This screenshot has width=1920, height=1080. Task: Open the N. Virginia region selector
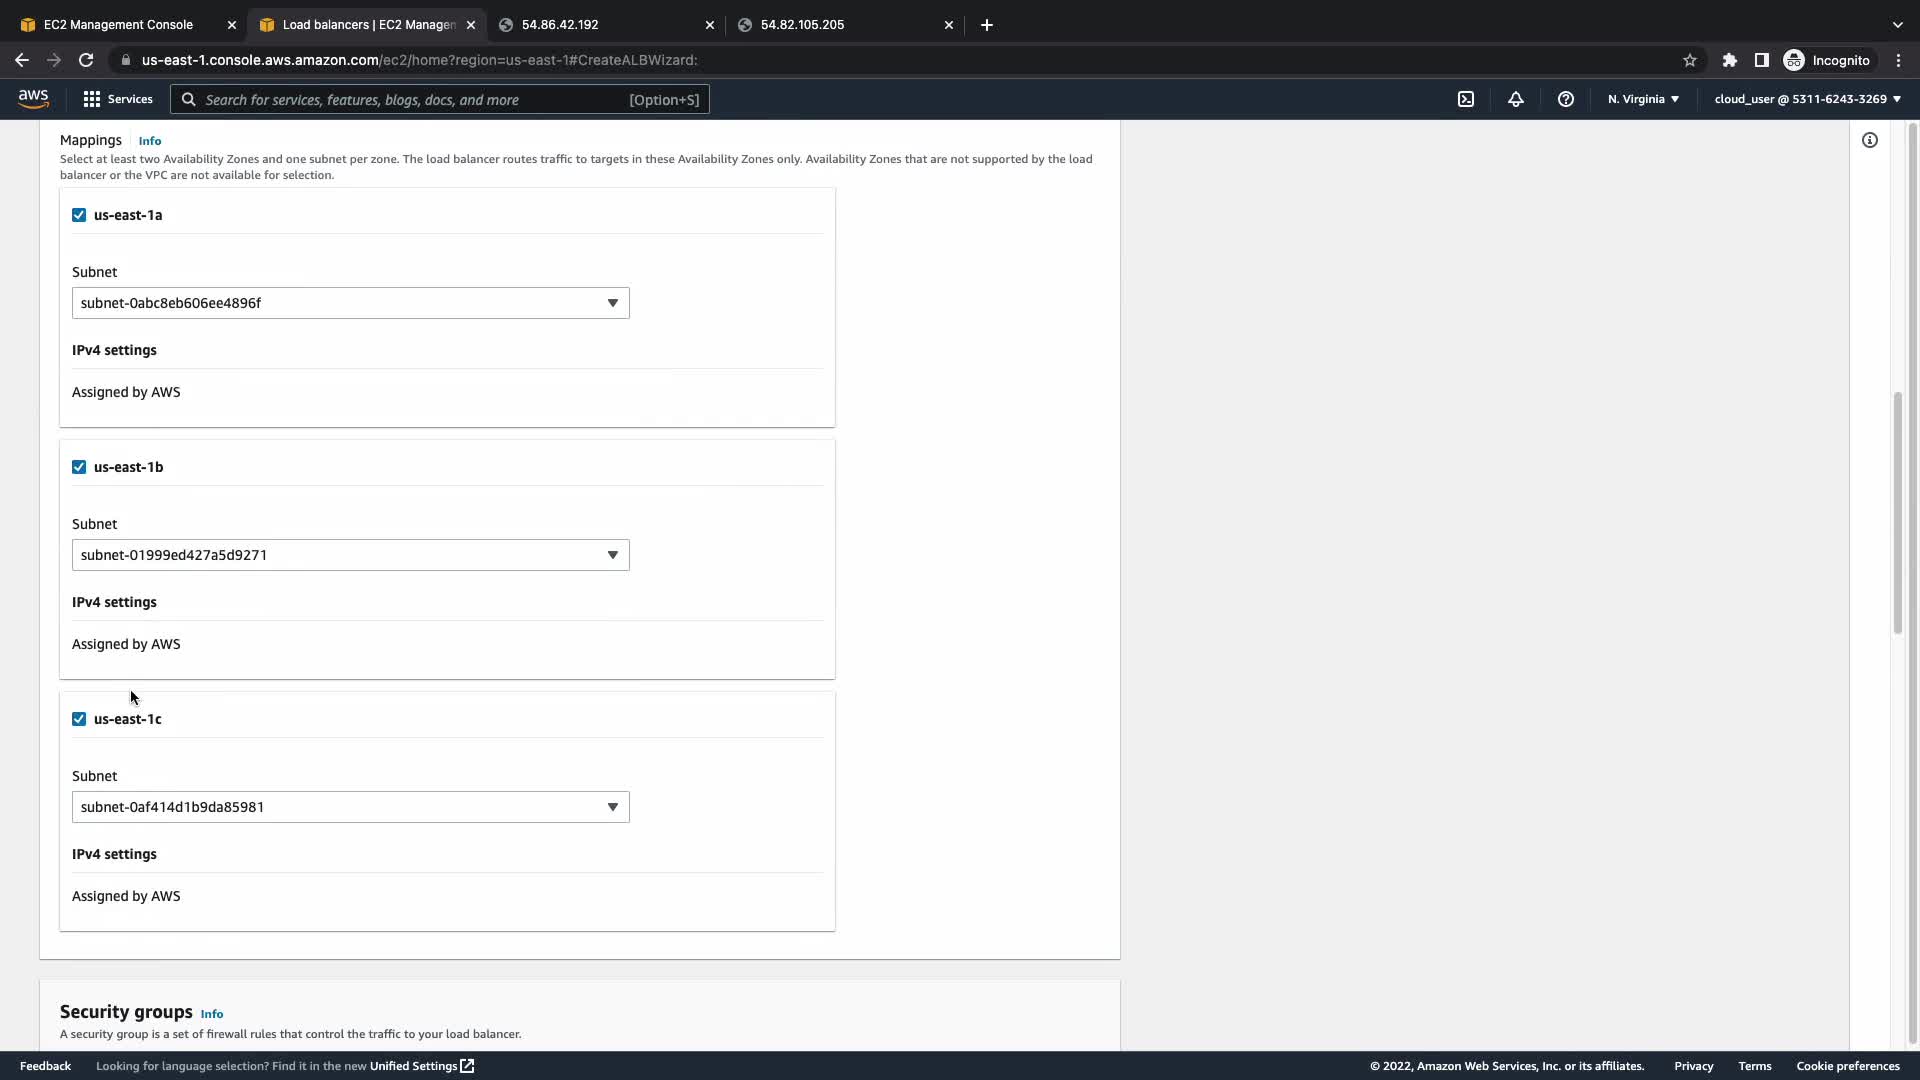point(1643,99)
